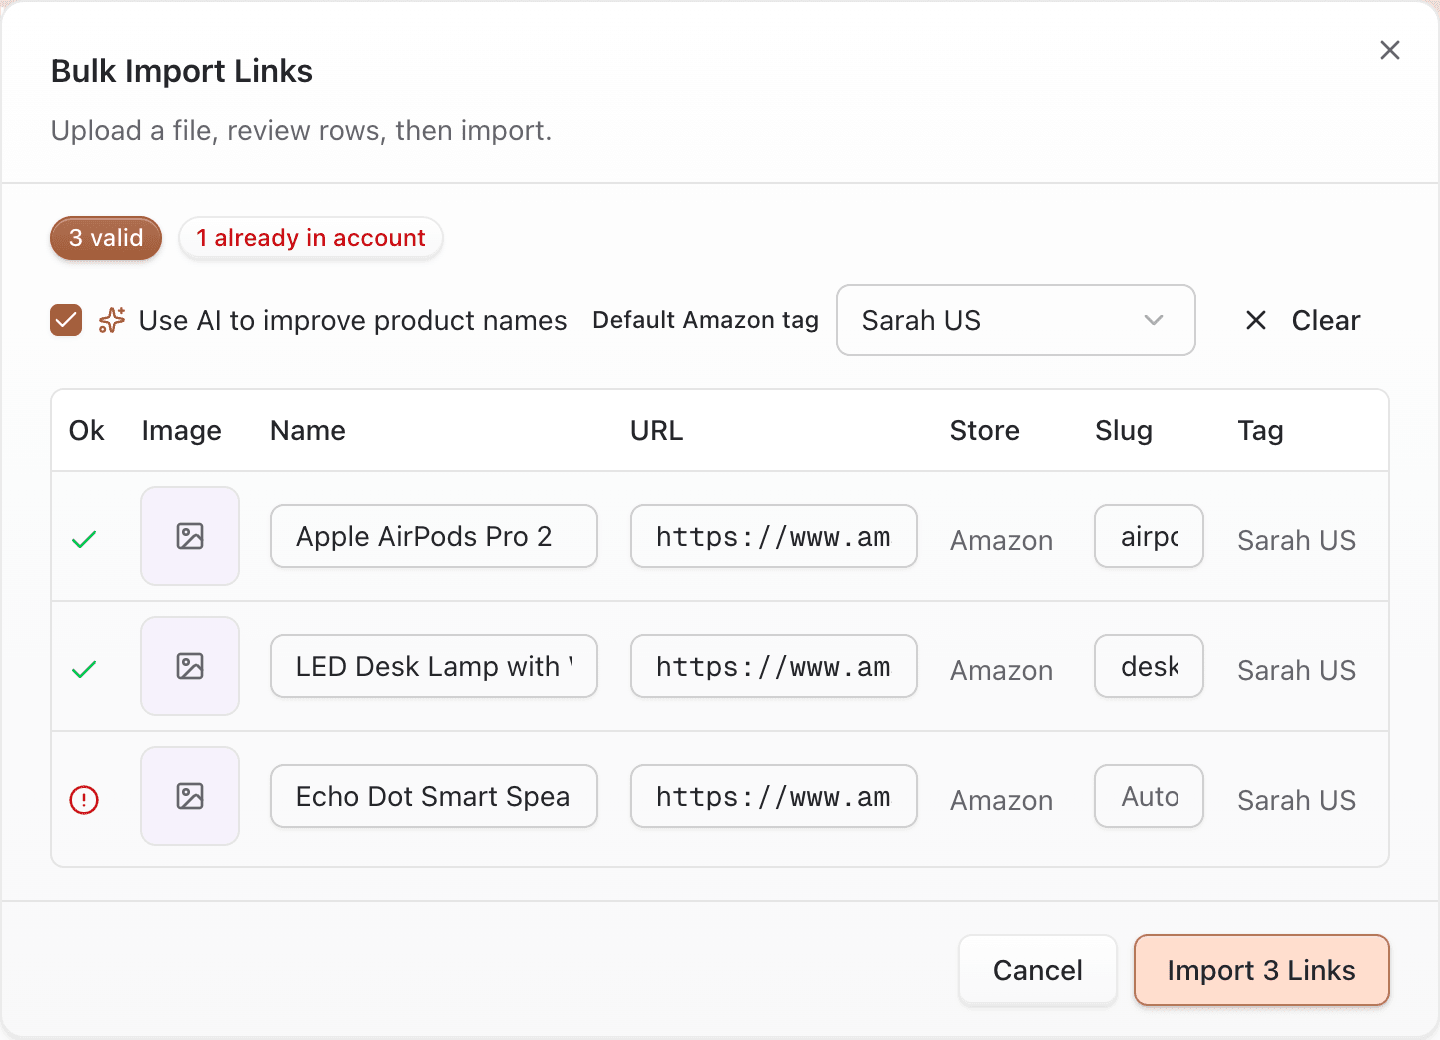The width and height of the screenshot is (1440, 1040).
Task: Select the image placeholder for LED Desk Lamp
Action: click(190, 666)
